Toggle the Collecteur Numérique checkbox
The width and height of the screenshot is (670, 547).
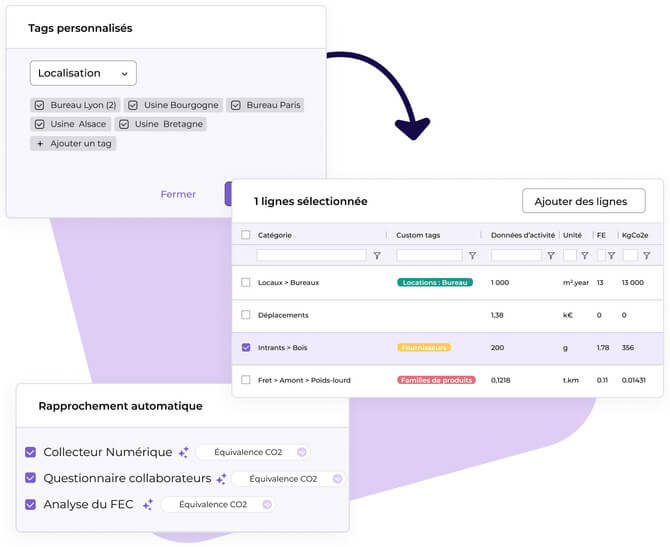click(30, 453)
